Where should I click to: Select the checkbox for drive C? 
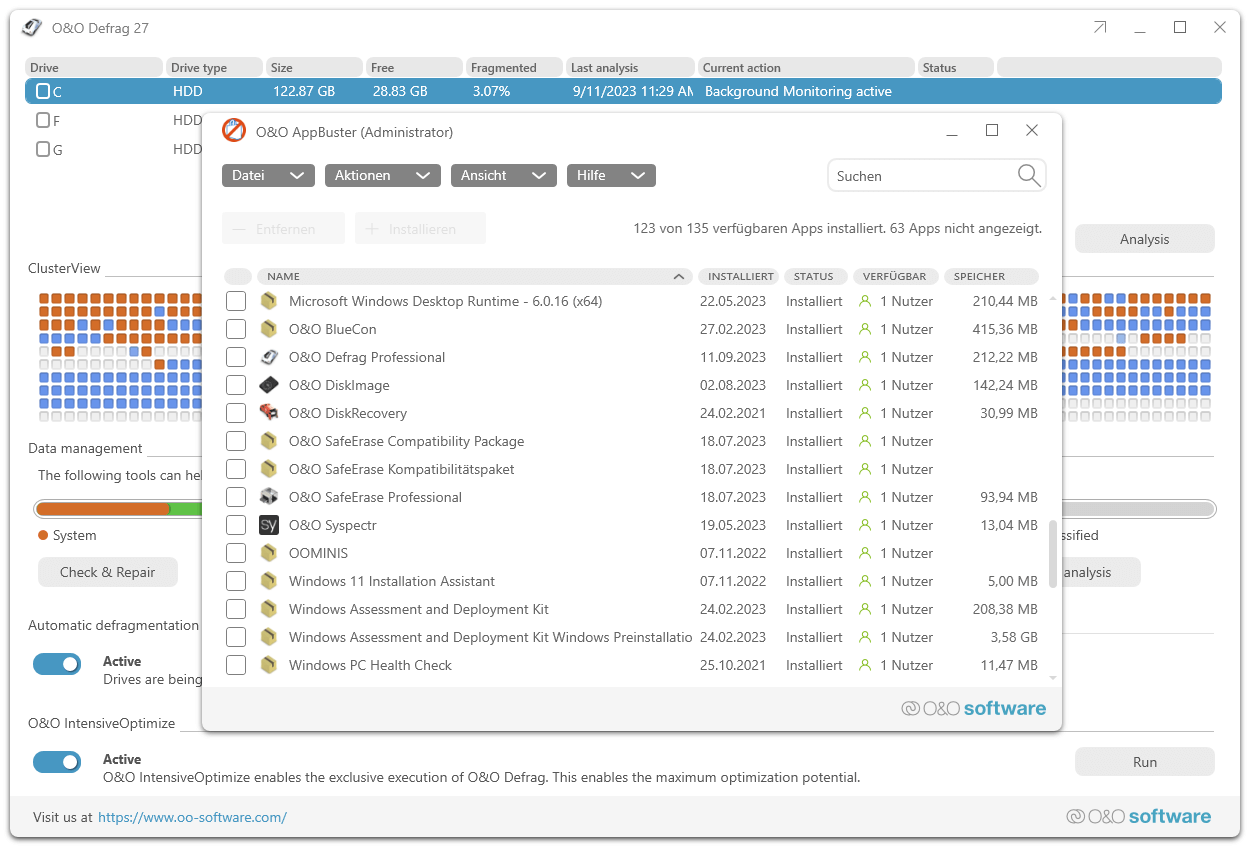click(43, 91)
